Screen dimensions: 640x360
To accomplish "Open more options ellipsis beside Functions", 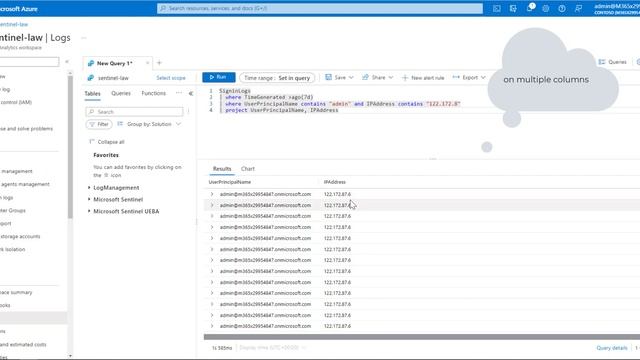I will (178, 93).
